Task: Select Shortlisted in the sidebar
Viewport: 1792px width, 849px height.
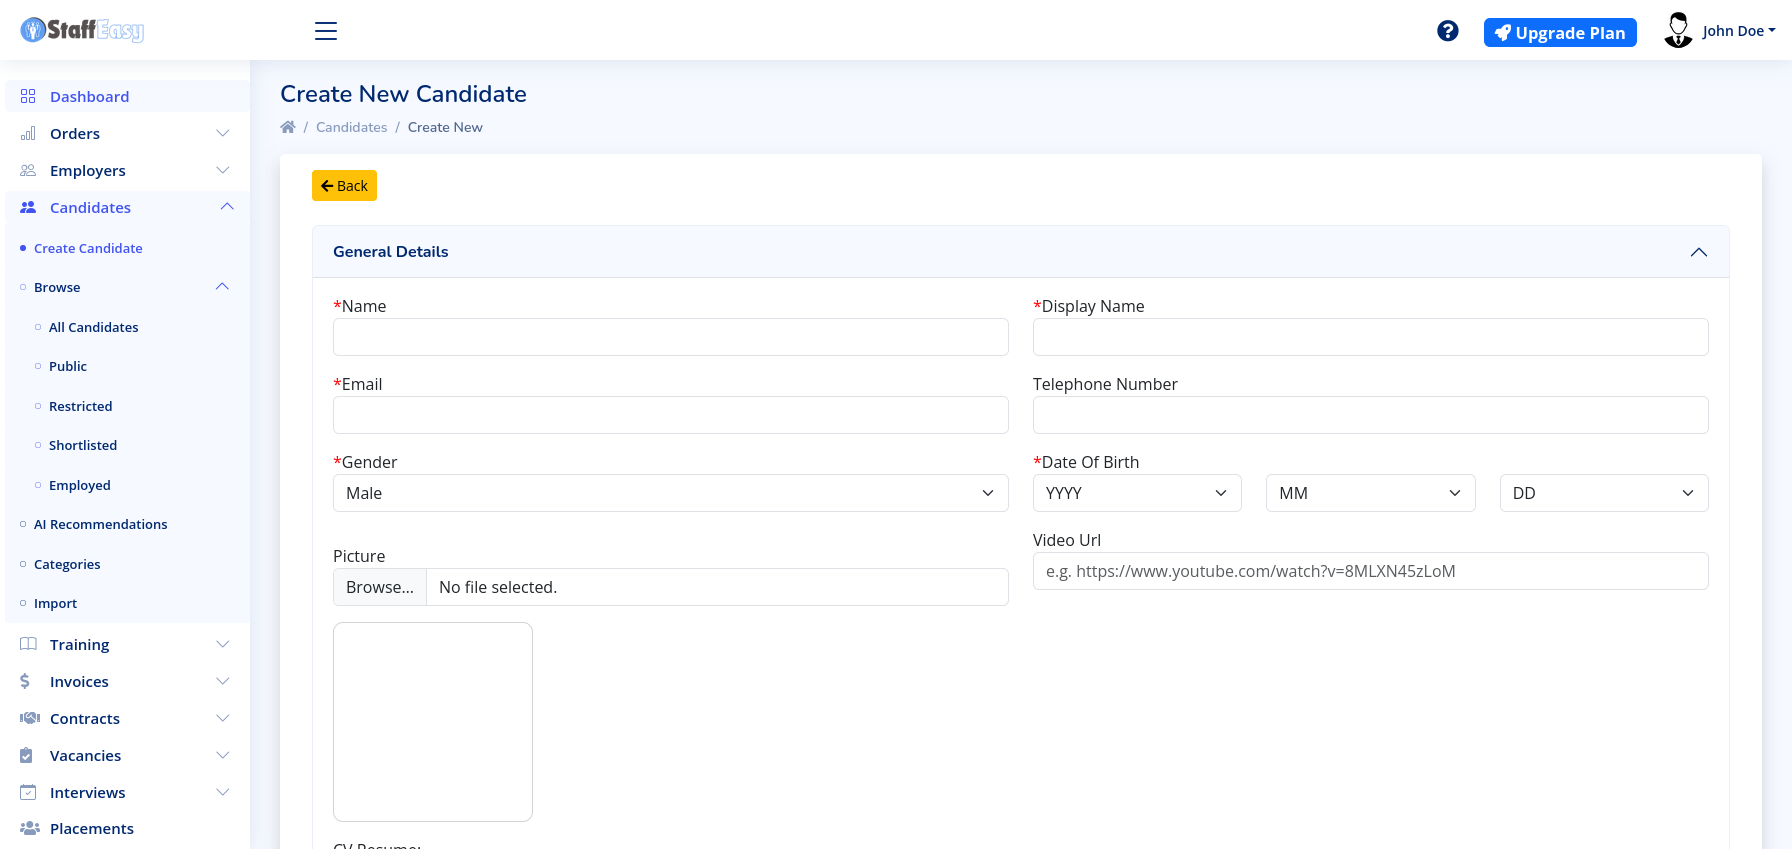Action: coord(83,445)
